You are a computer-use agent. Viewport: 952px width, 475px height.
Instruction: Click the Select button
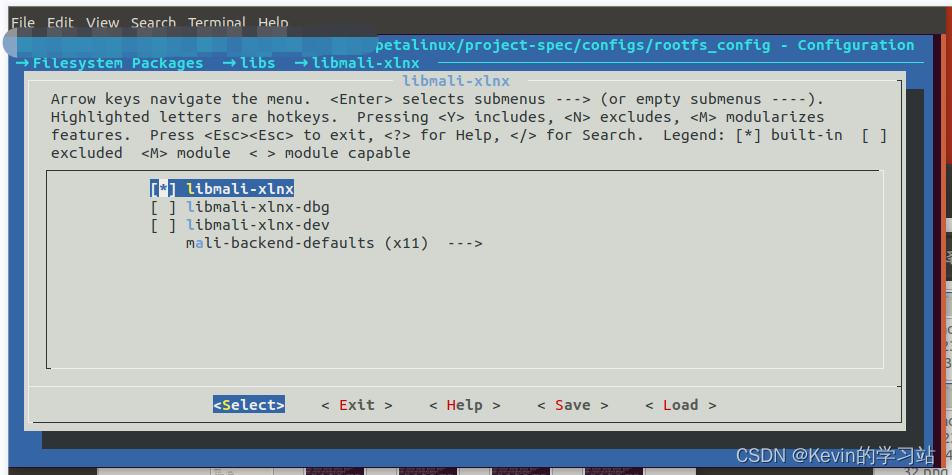click(x=249, y=405)
